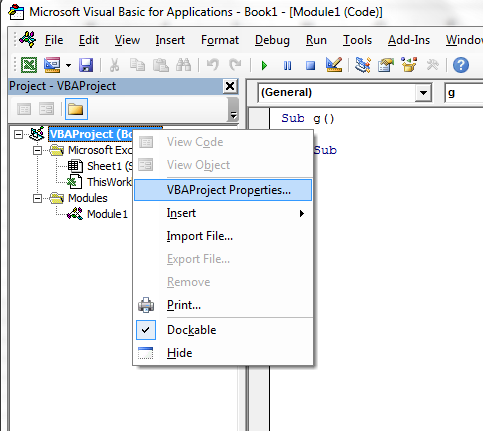The width and height of the screenshot is (483, 431).
Task: Open the File menu
Action: [54, 40]
